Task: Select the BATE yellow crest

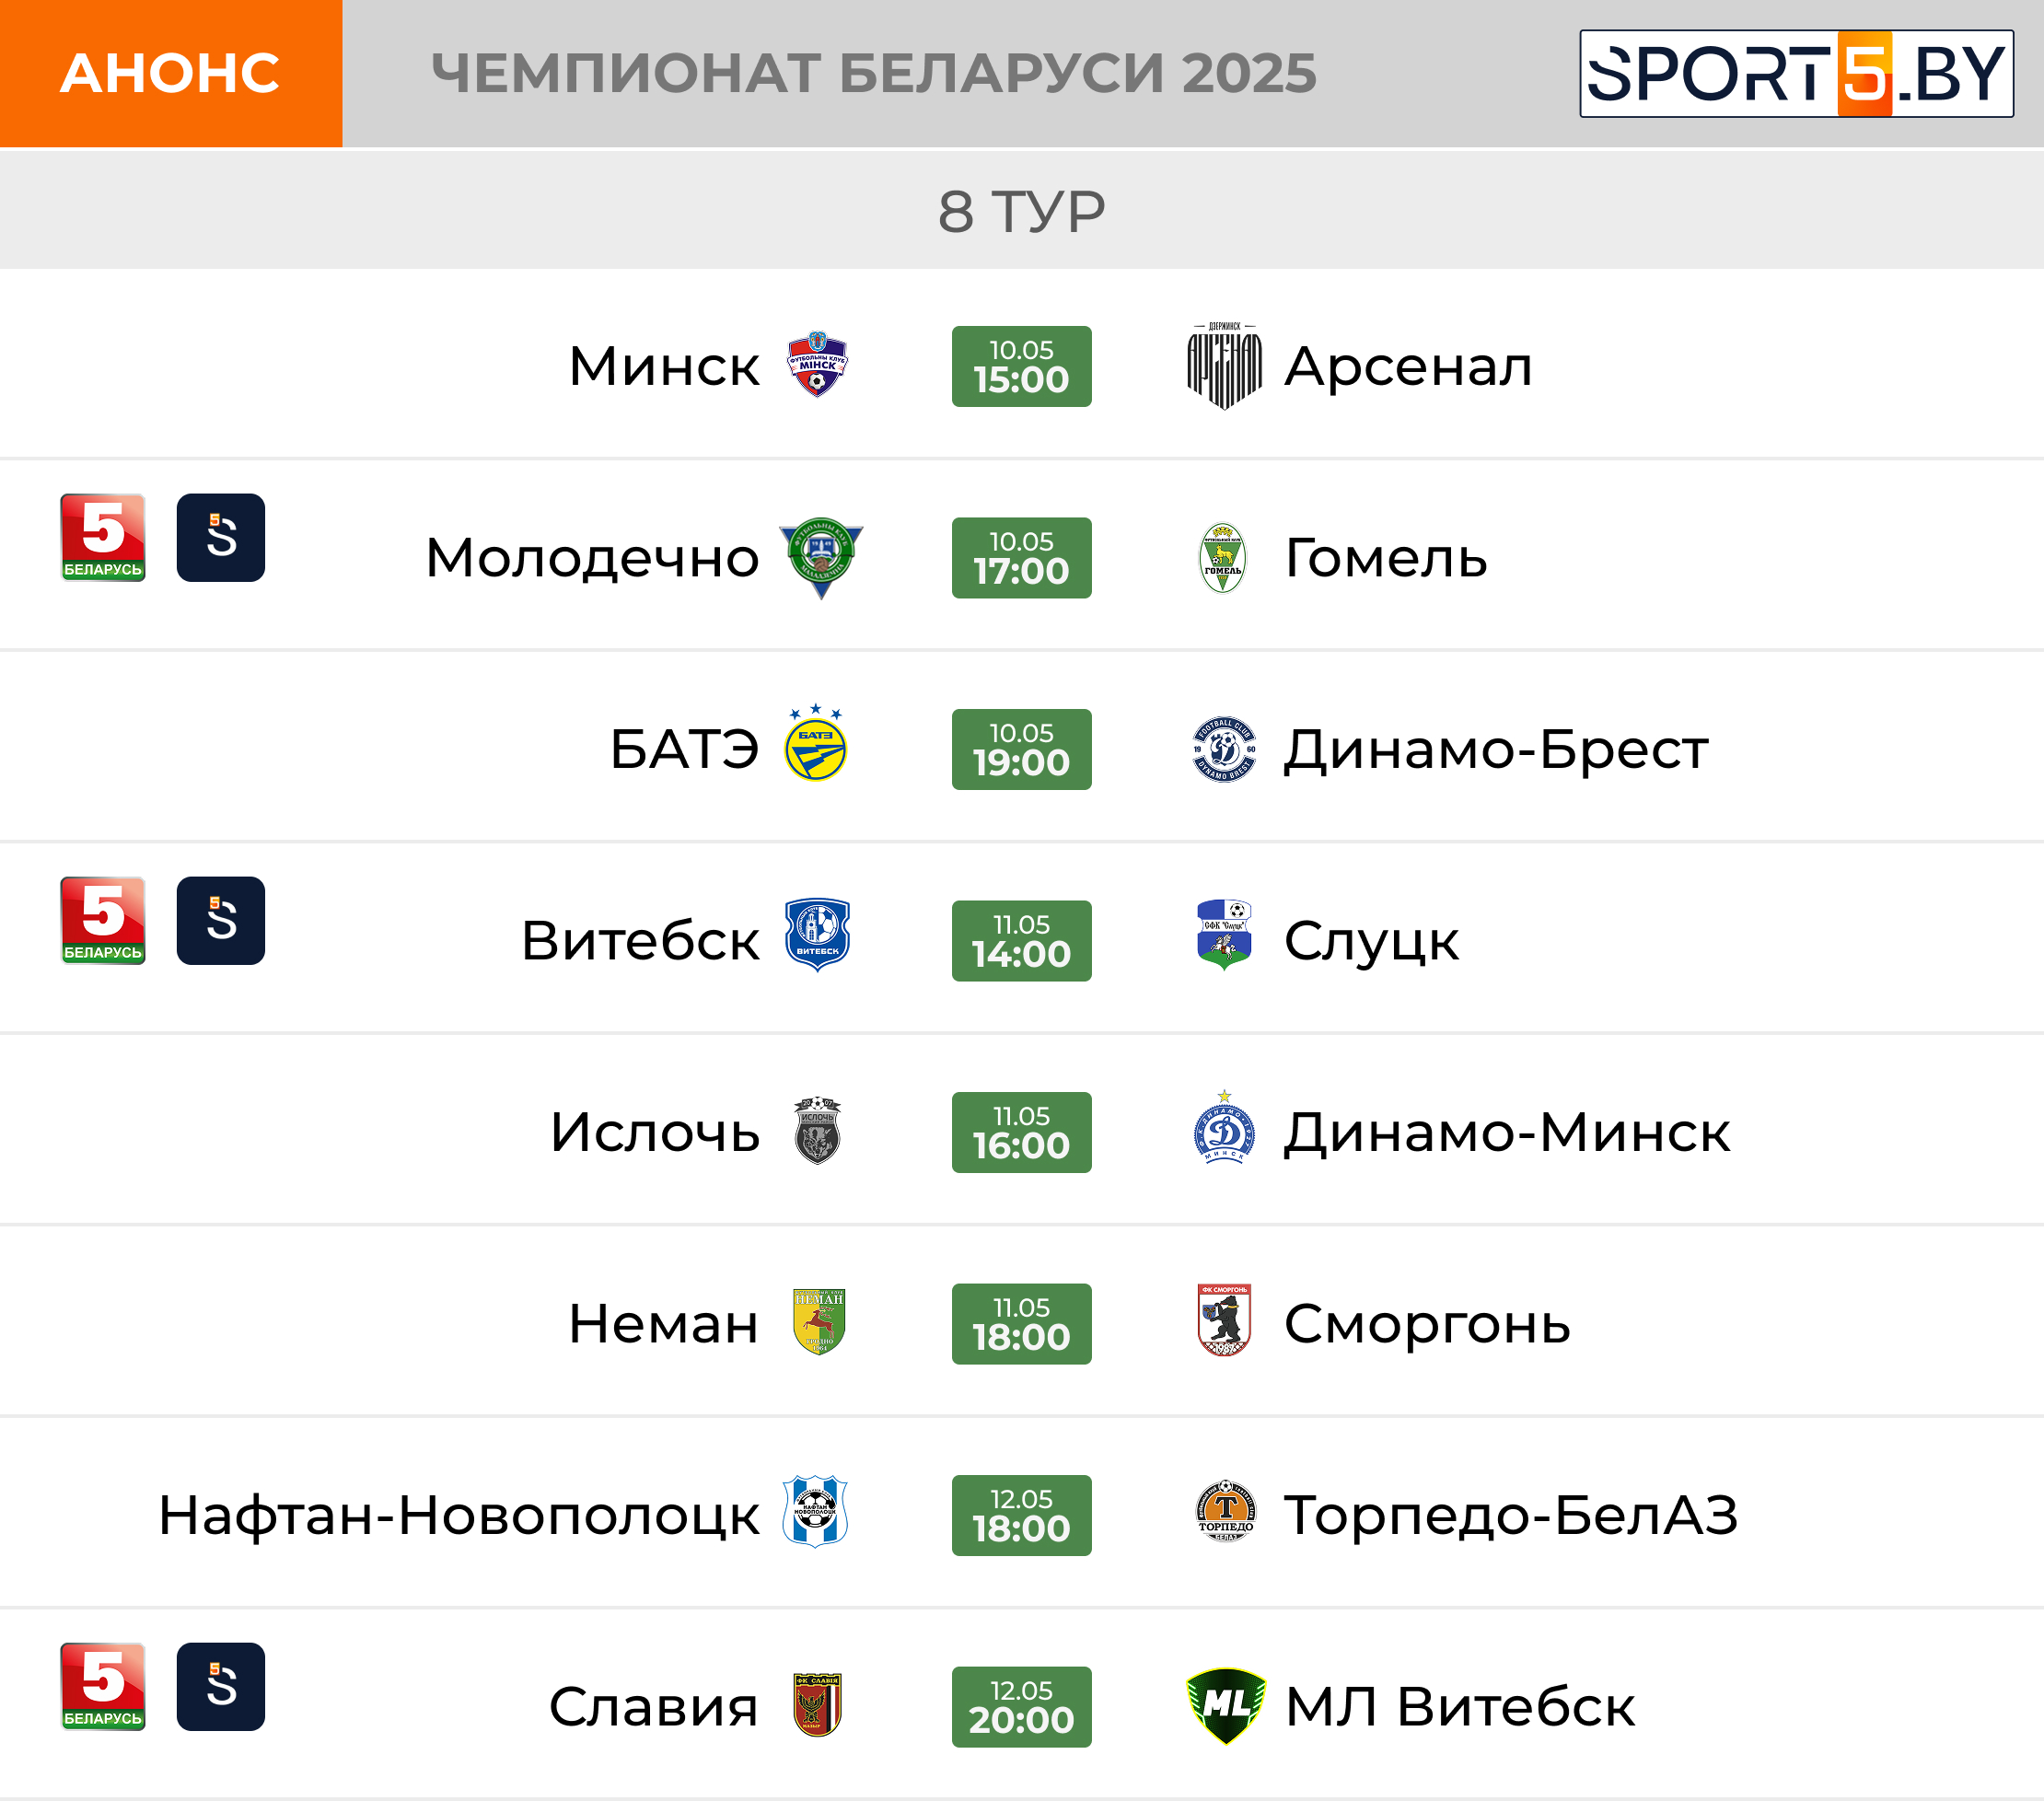Action: pyautogui.click(x=816, y=742)
